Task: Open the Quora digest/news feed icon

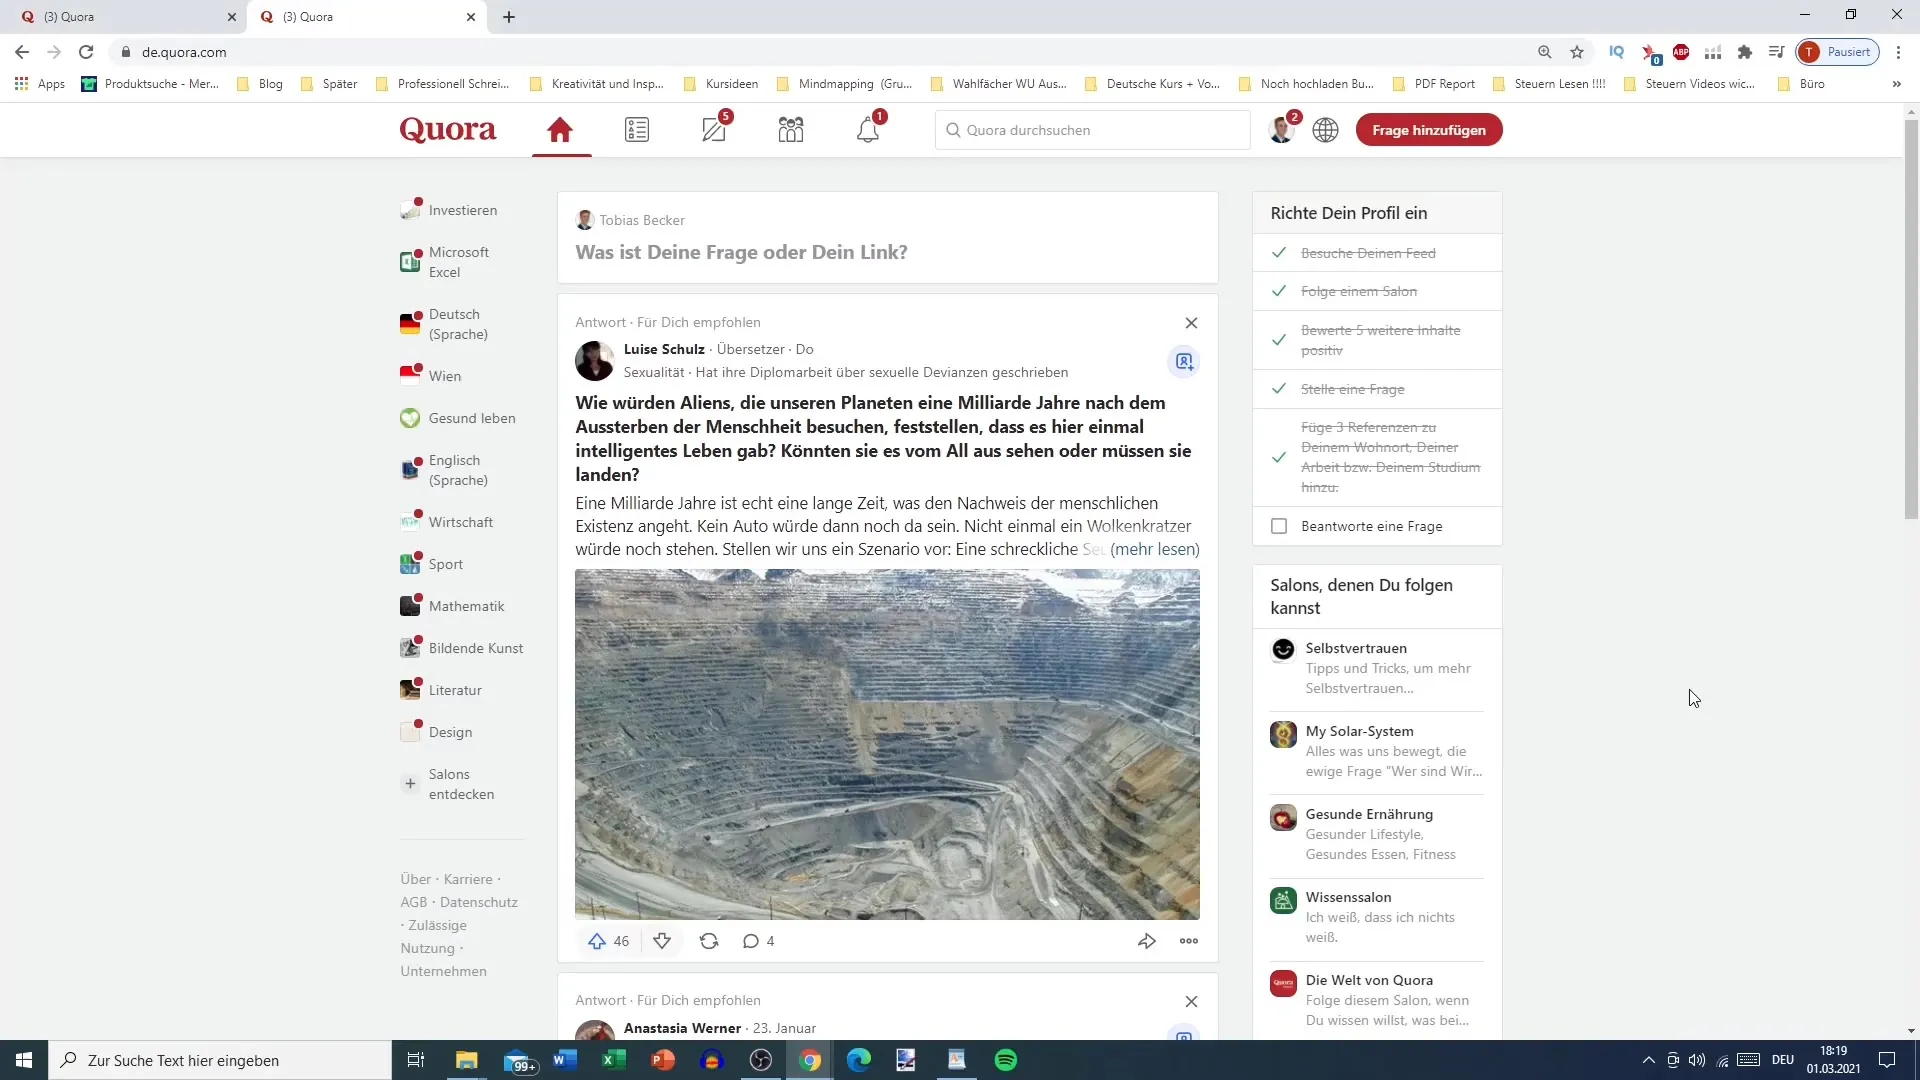Action: tap(637, 129)
